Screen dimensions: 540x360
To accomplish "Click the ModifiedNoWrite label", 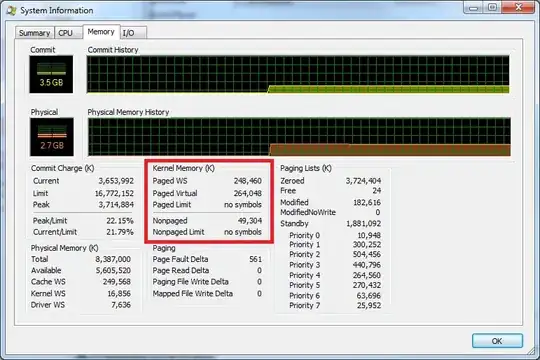I will [x=308, y=212].
